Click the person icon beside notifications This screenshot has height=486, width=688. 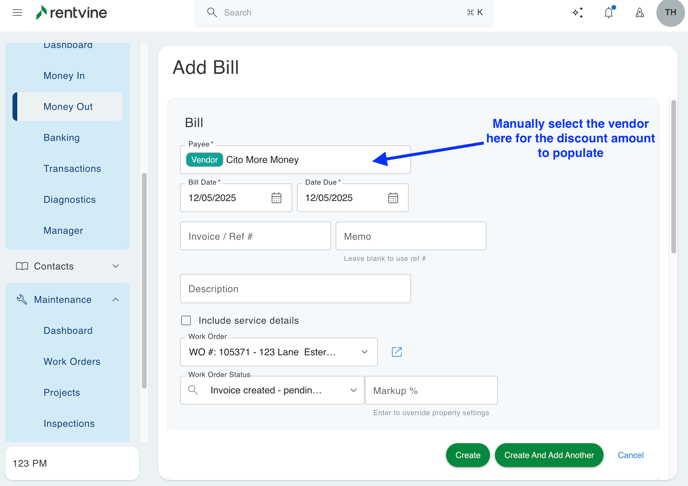pyautogui.click(x=640, y=13)
